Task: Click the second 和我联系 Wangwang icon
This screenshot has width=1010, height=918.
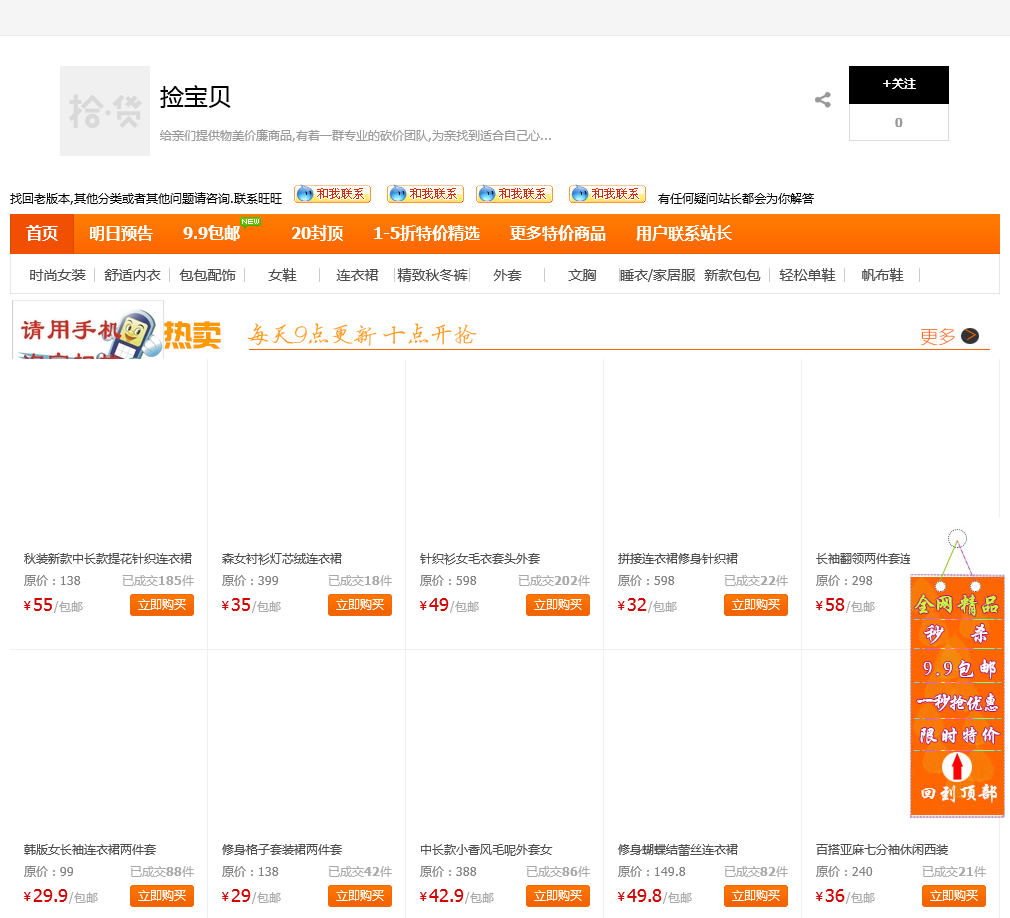Action: click(425, 193)
